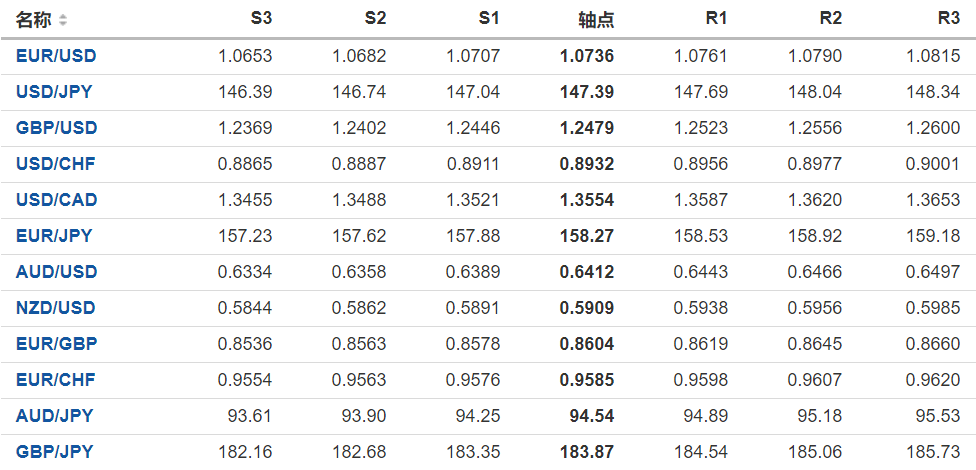Click the EUR/JPY pair name
This screenshot has height=470, width=976.
54,236
